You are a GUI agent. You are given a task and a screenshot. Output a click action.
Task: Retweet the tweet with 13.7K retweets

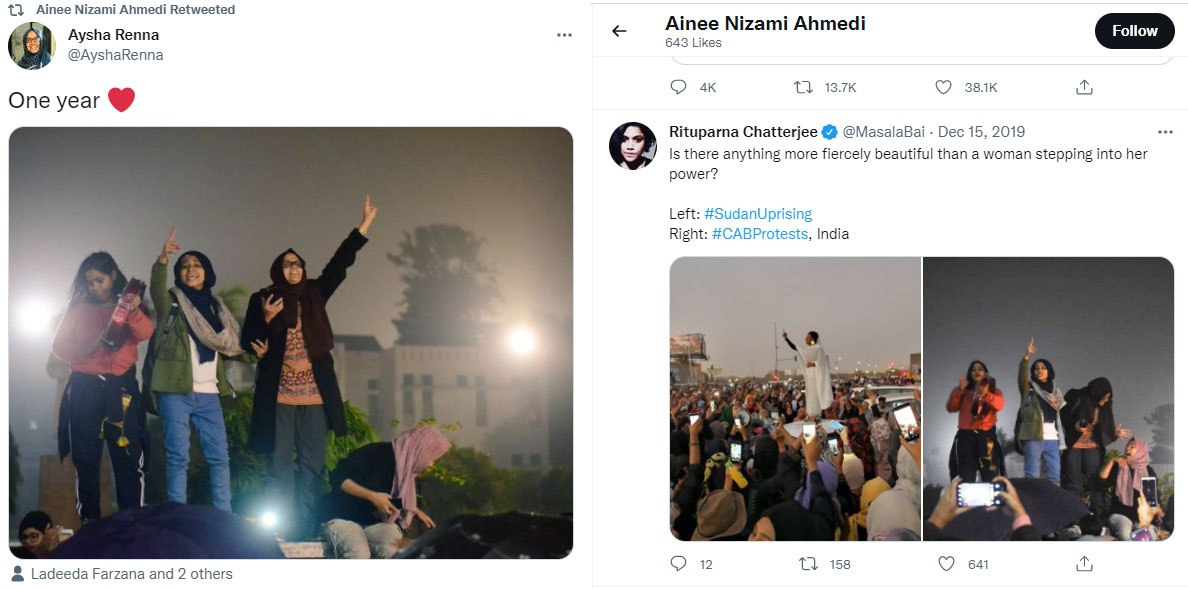[x=803, y=87]
